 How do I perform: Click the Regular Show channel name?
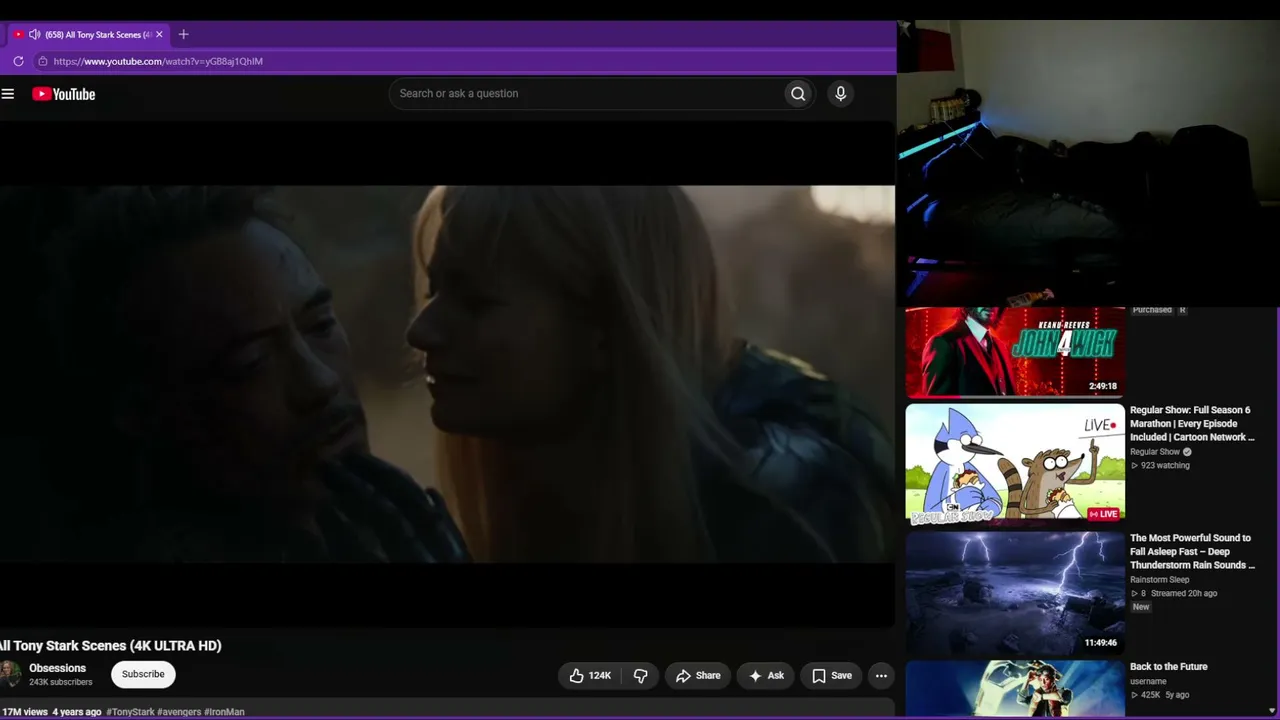coord(1155,452)
